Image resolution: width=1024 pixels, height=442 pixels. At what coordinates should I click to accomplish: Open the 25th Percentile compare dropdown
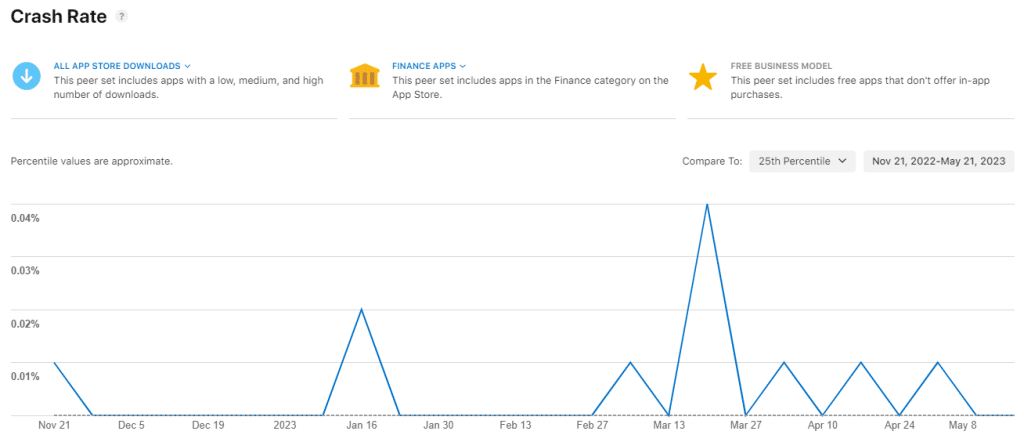click(802, 161)
